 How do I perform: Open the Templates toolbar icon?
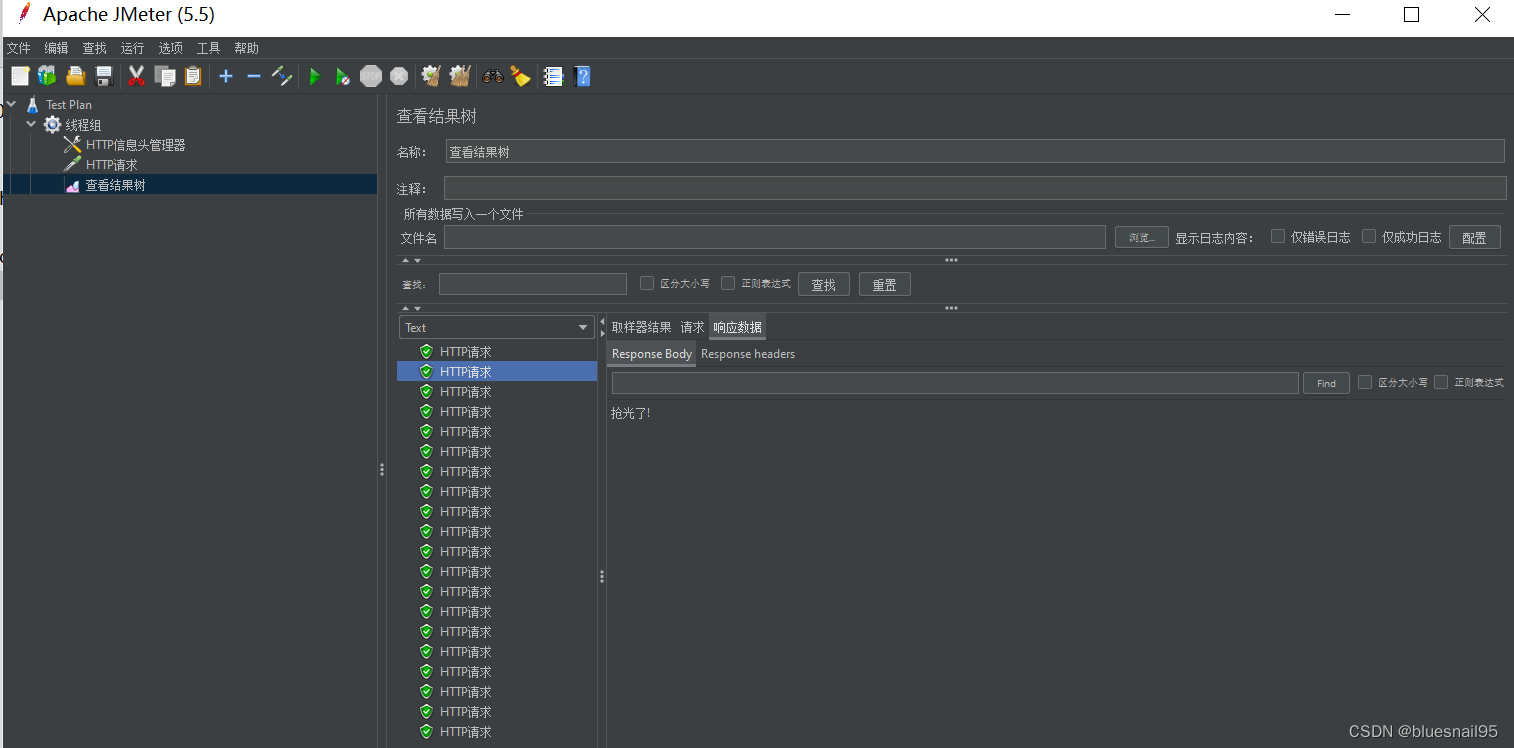tap(47, 76)
